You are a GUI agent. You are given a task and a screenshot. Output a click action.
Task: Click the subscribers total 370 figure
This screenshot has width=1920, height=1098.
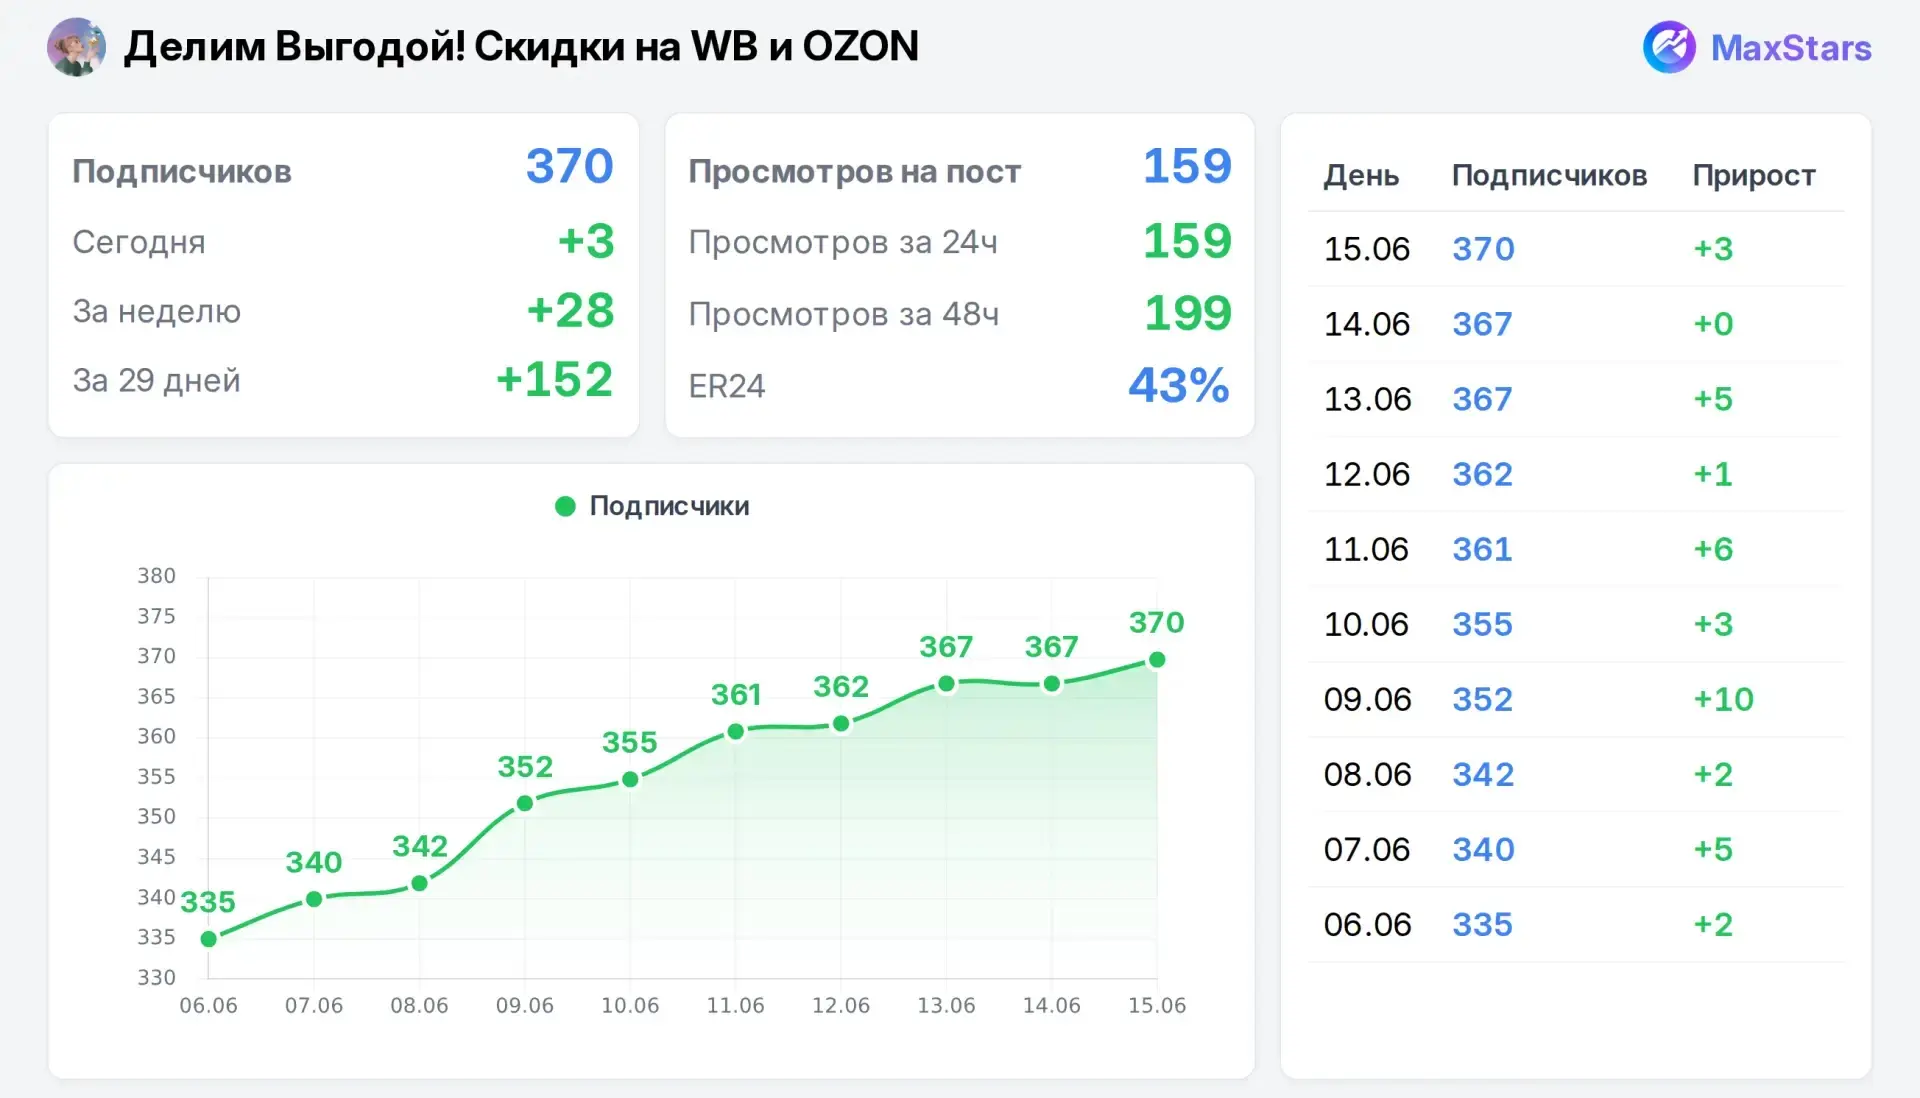point(569,166)
